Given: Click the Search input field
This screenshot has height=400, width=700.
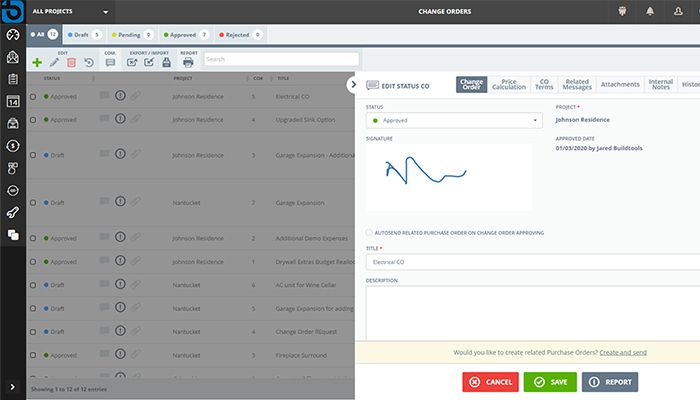Looking at the screenshot, I should (x=281, y=59).
